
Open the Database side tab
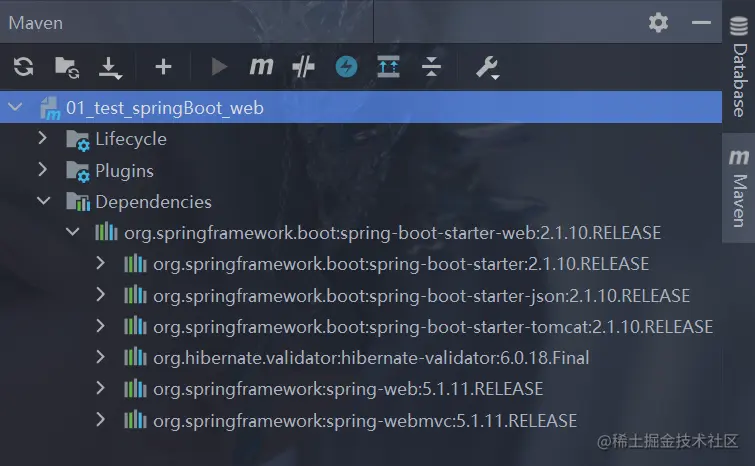point(739,66)
